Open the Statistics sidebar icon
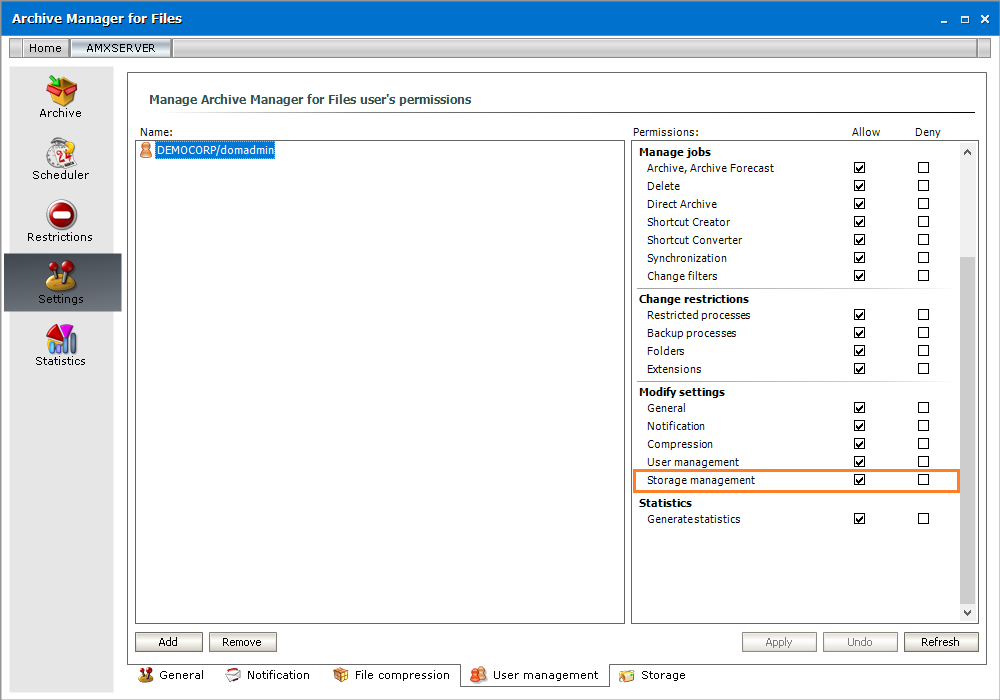This screenshot has height=700, width=1000. (61, 339)
